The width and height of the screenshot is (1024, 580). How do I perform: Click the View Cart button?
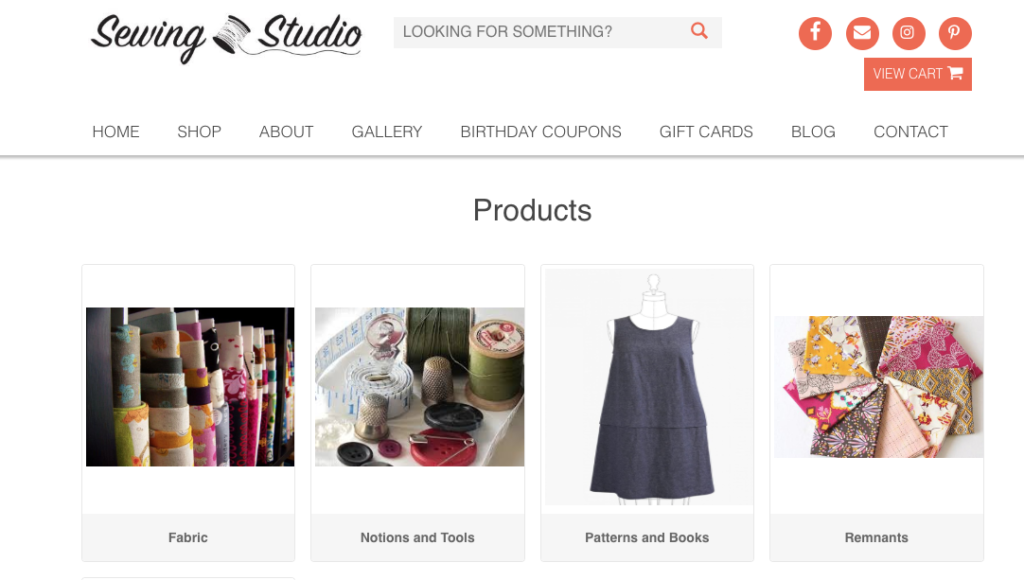click(x=918, y=74)
